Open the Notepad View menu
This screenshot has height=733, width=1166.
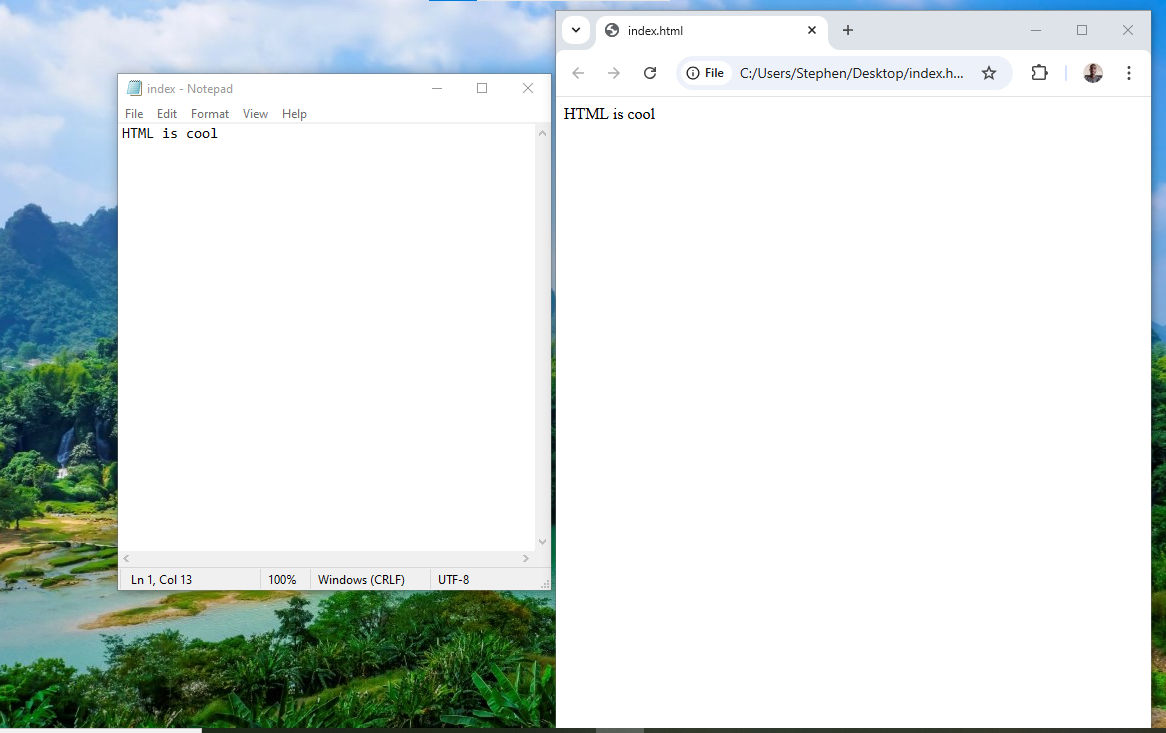(255, 114)
